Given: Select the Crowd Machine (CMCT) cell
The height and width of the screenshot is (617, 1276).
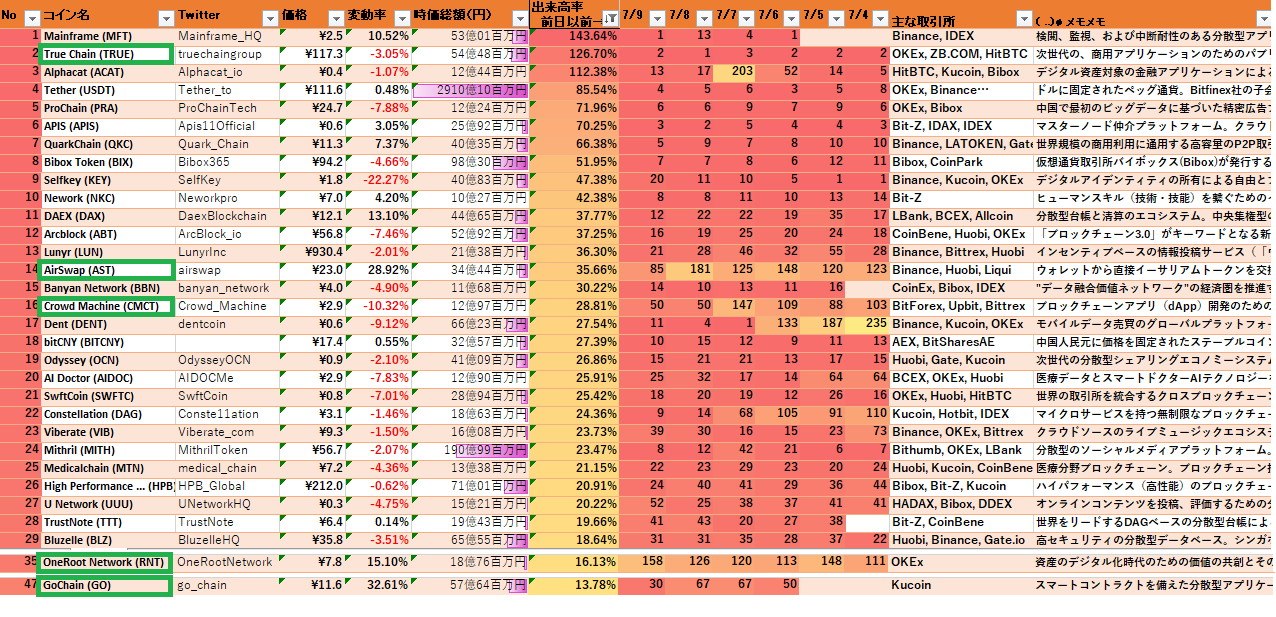Looking at the screenshot, I should (106, 306).
